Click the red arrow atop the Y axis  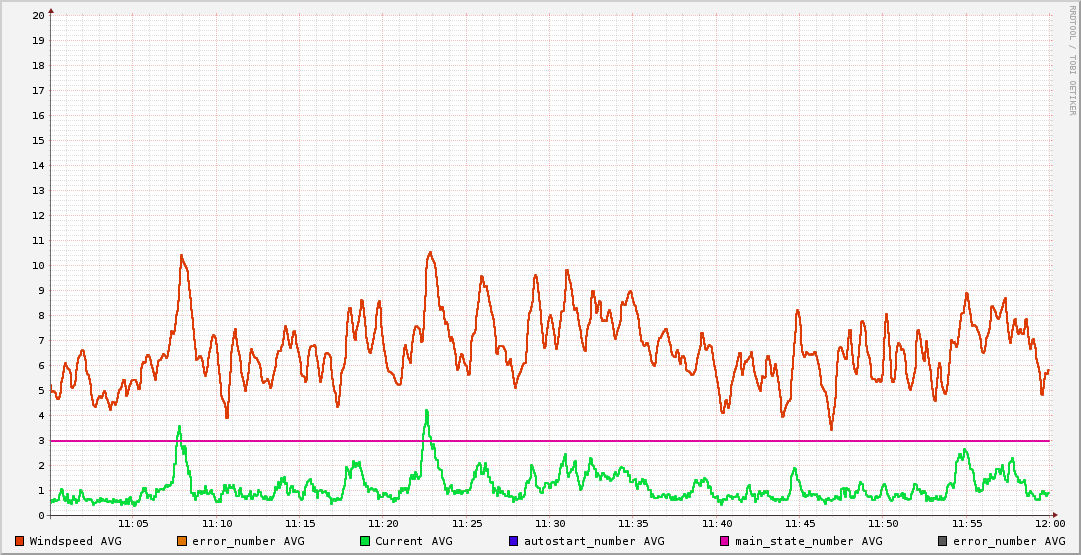coord(51,11)
